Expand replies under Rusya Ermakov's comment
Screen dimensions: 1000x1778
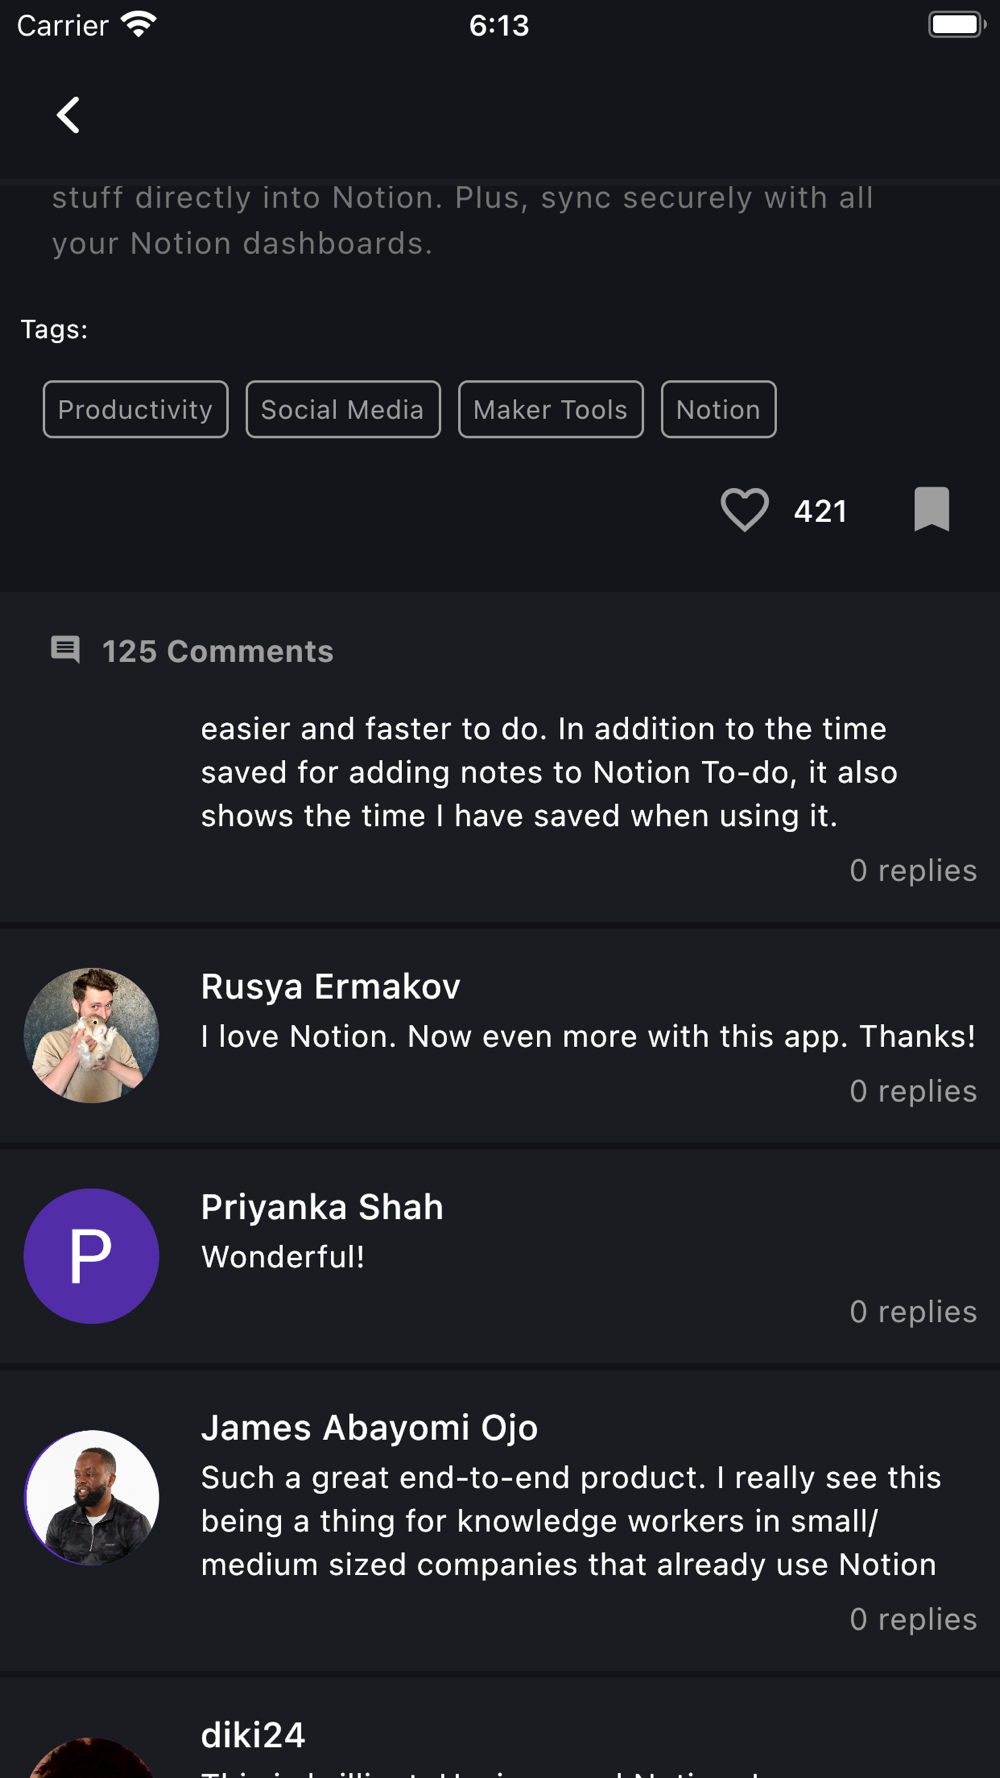(913, 1091)
